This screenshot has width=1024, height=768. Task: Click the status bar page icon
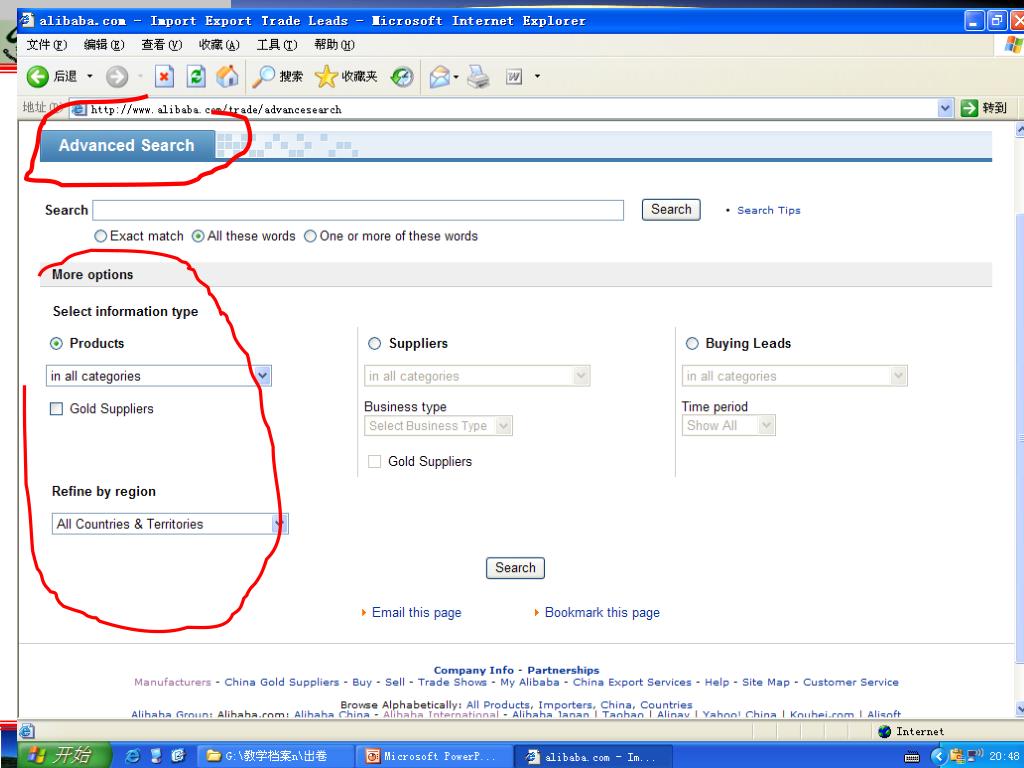pos(27,731)
